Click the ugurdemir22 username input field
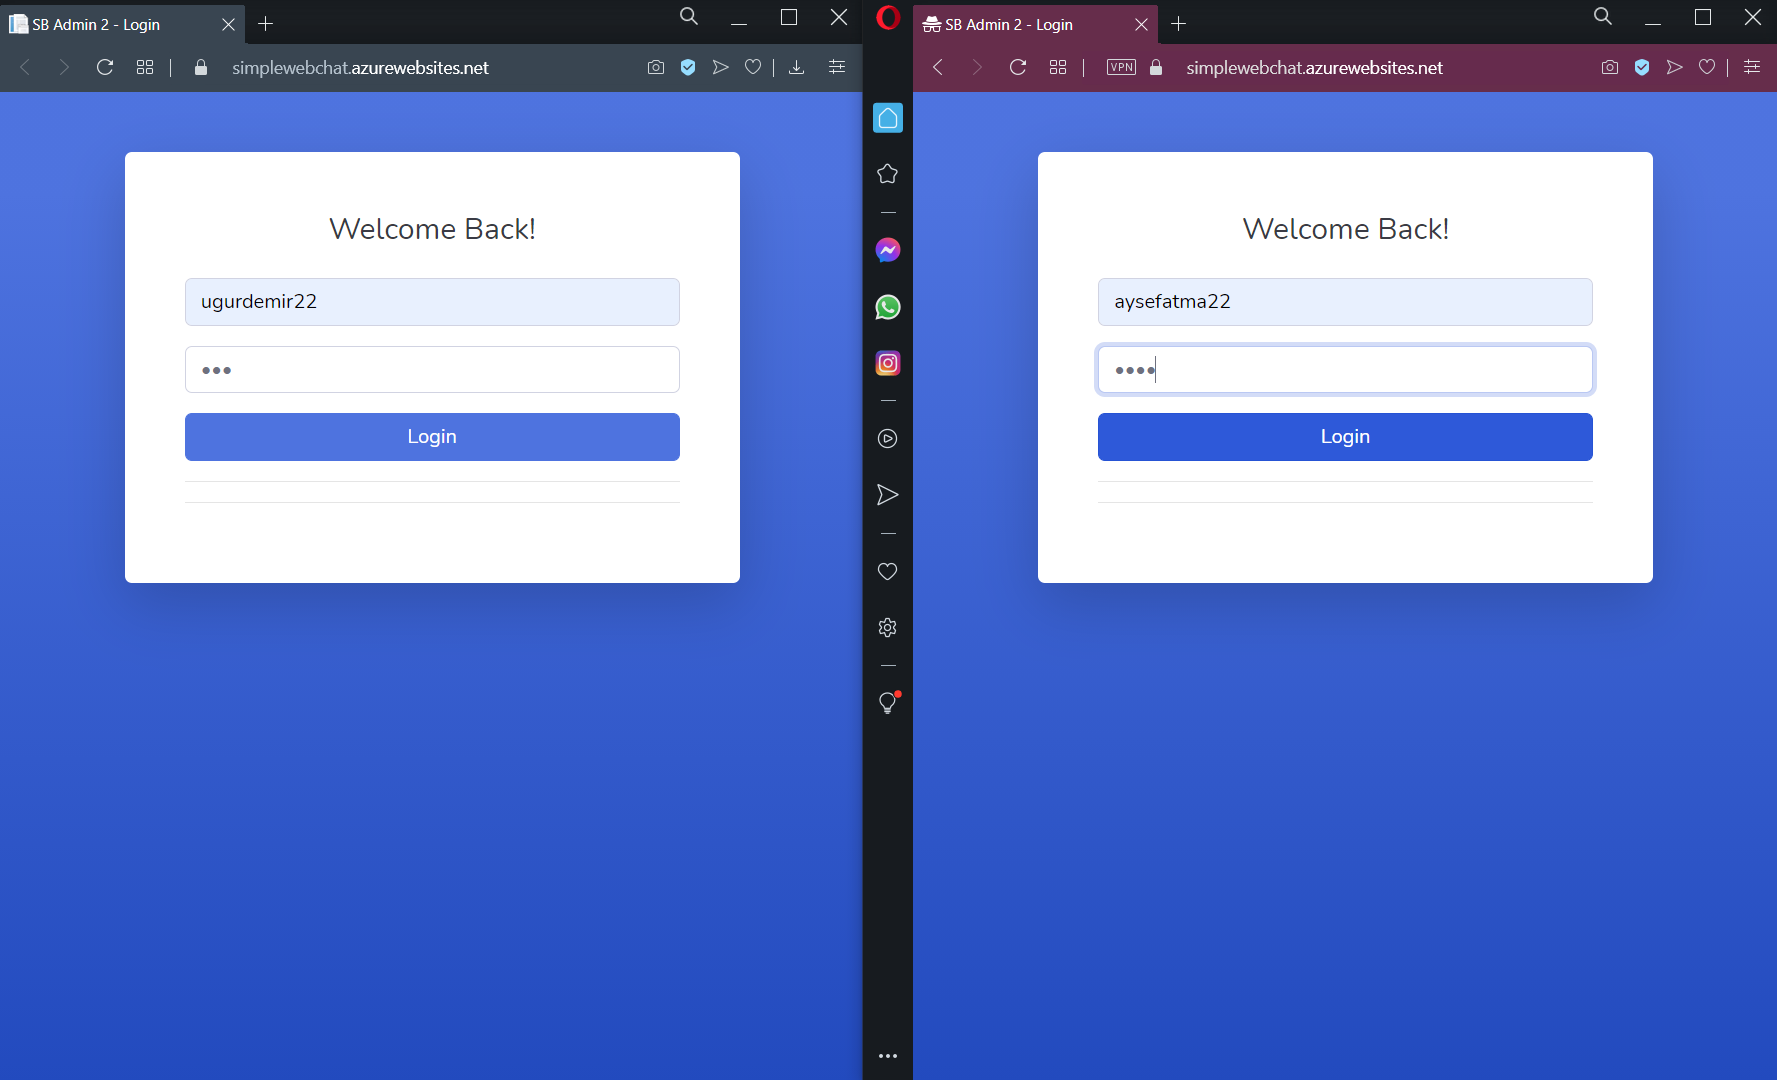This screenshot has height=1080, width=1777. coord(432,302)
